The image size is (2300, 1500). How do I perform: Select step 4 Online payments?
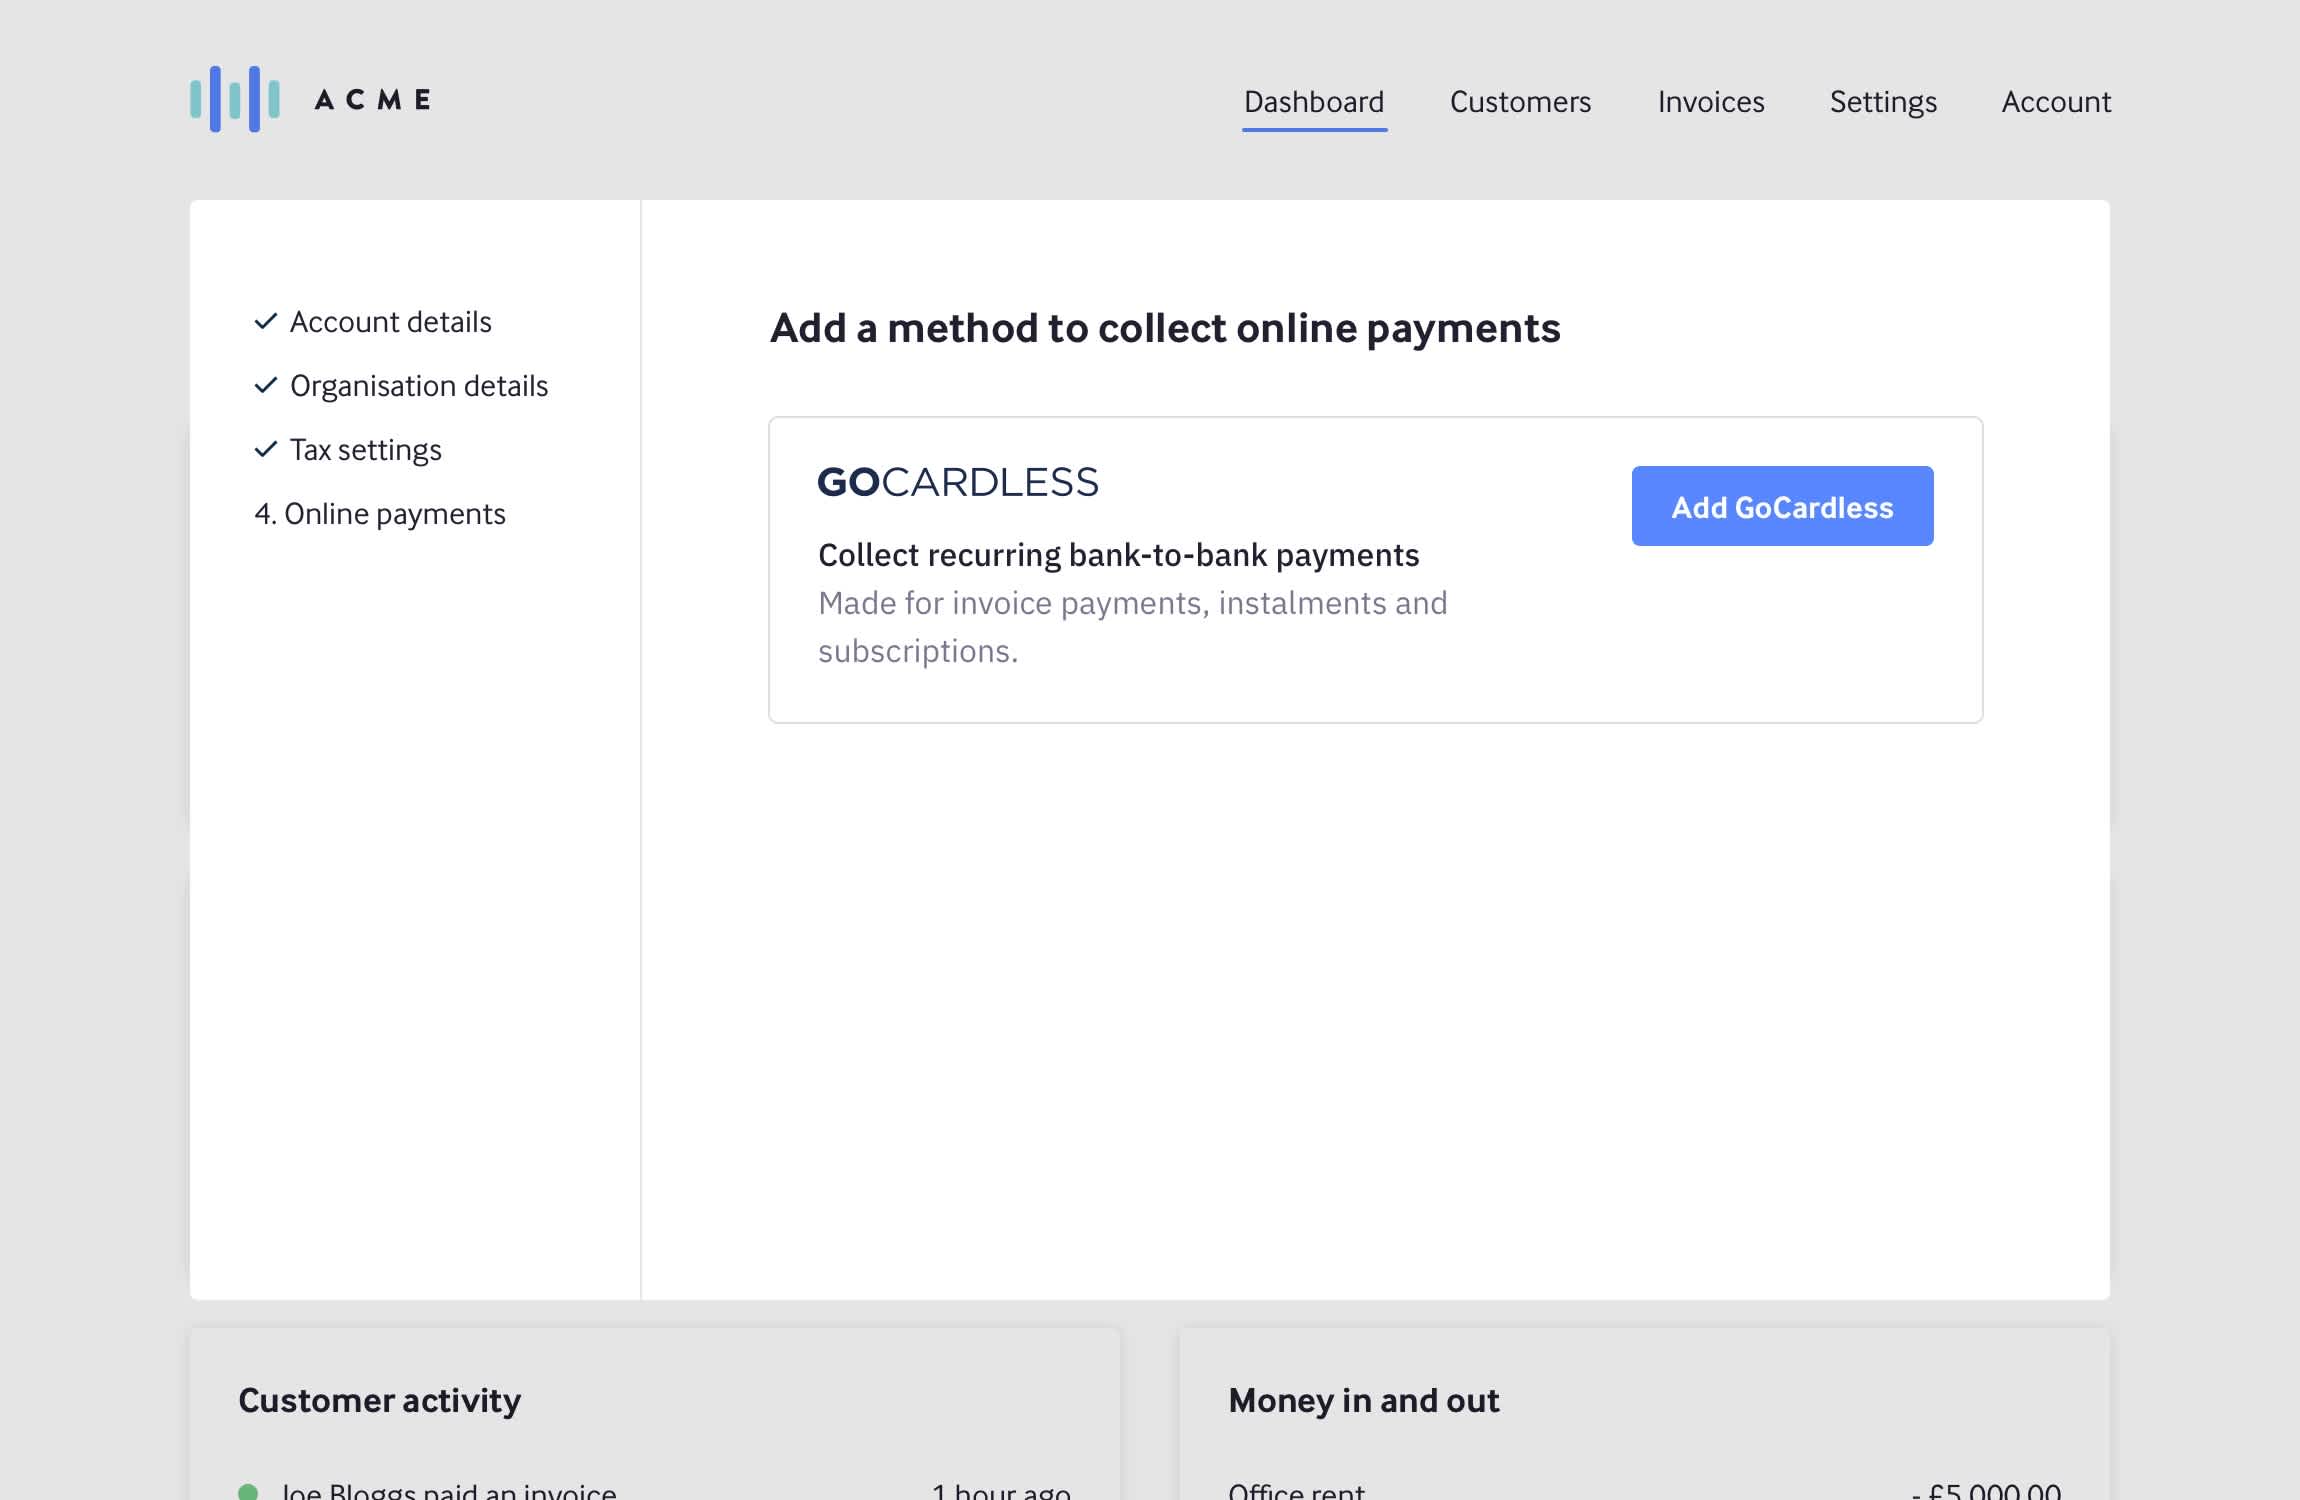point(380,514)
